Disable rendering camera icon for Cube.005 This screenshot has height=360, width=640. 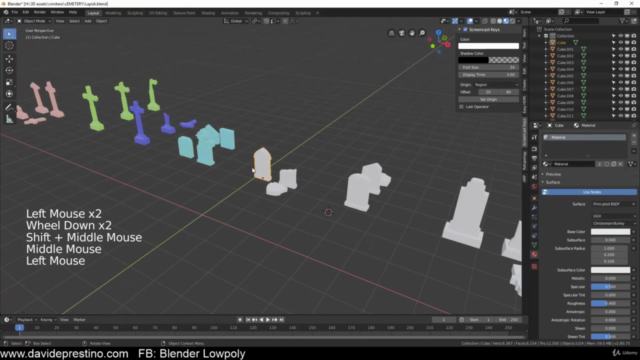tap(633, 76)
